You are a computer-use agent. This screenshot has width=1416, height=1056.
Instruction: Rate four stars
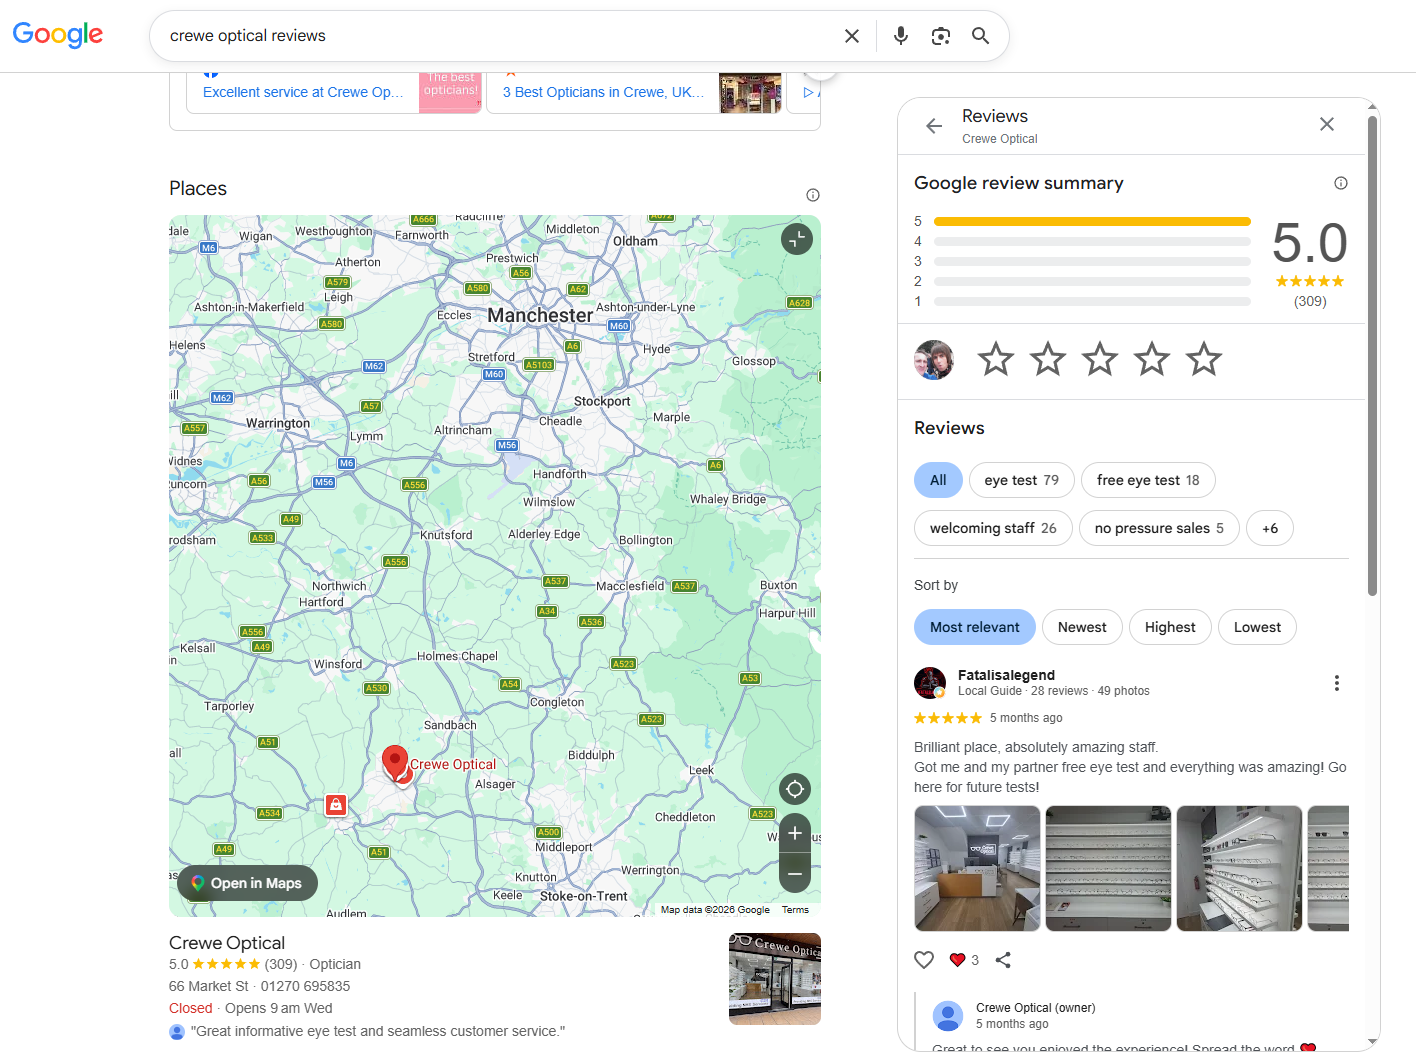point(1152,359)
